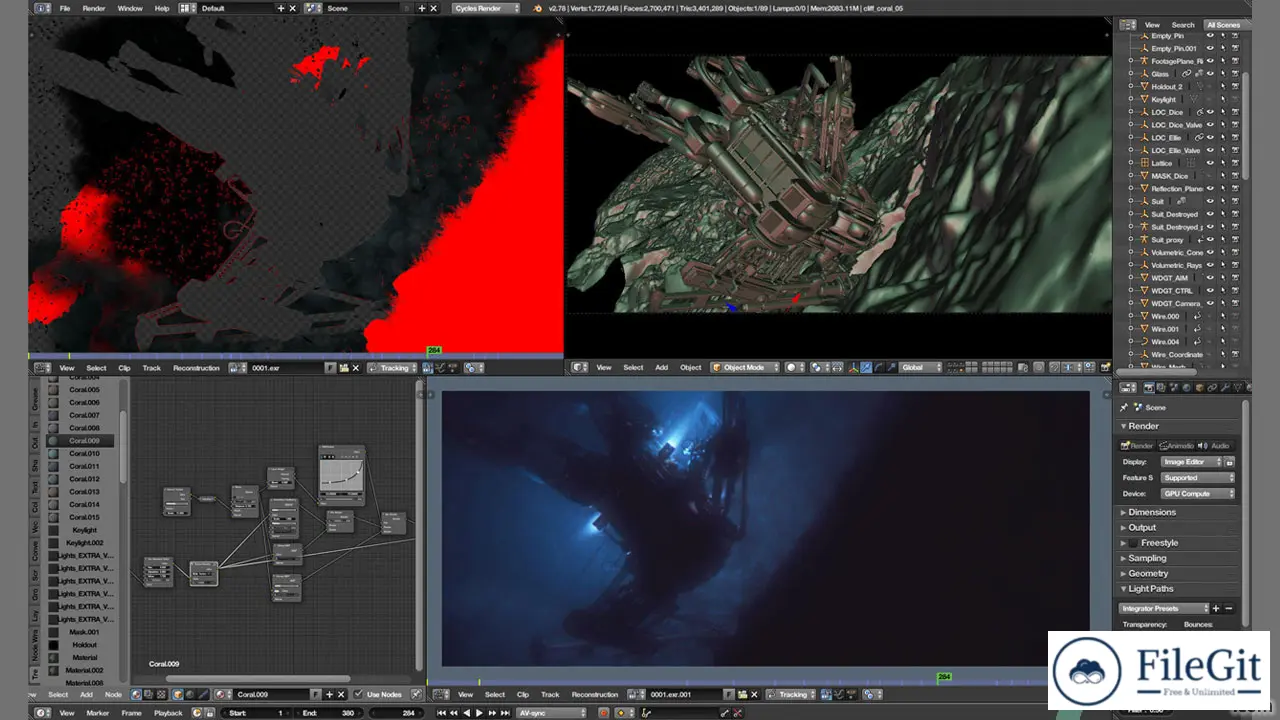Add new screen layout with plus
The height and width of the screenshot is (720, 1280).
tap(281, 8)
